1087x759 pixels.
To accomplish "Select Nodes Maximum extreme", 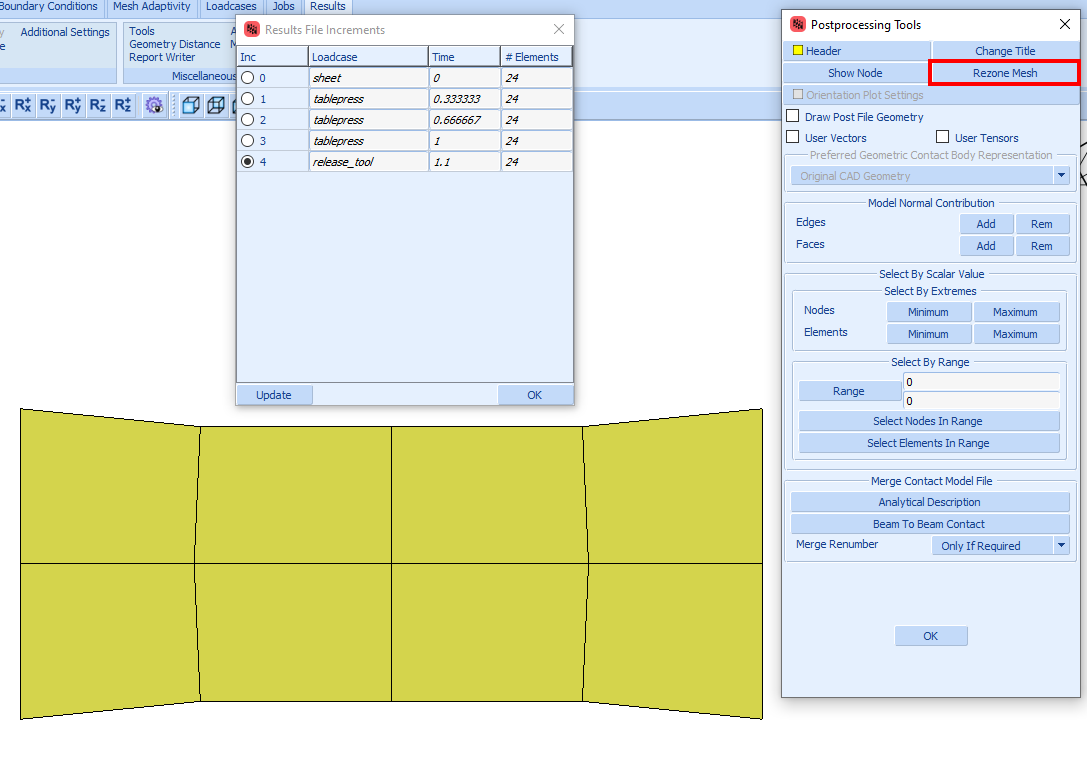I will coord(1016,312).
